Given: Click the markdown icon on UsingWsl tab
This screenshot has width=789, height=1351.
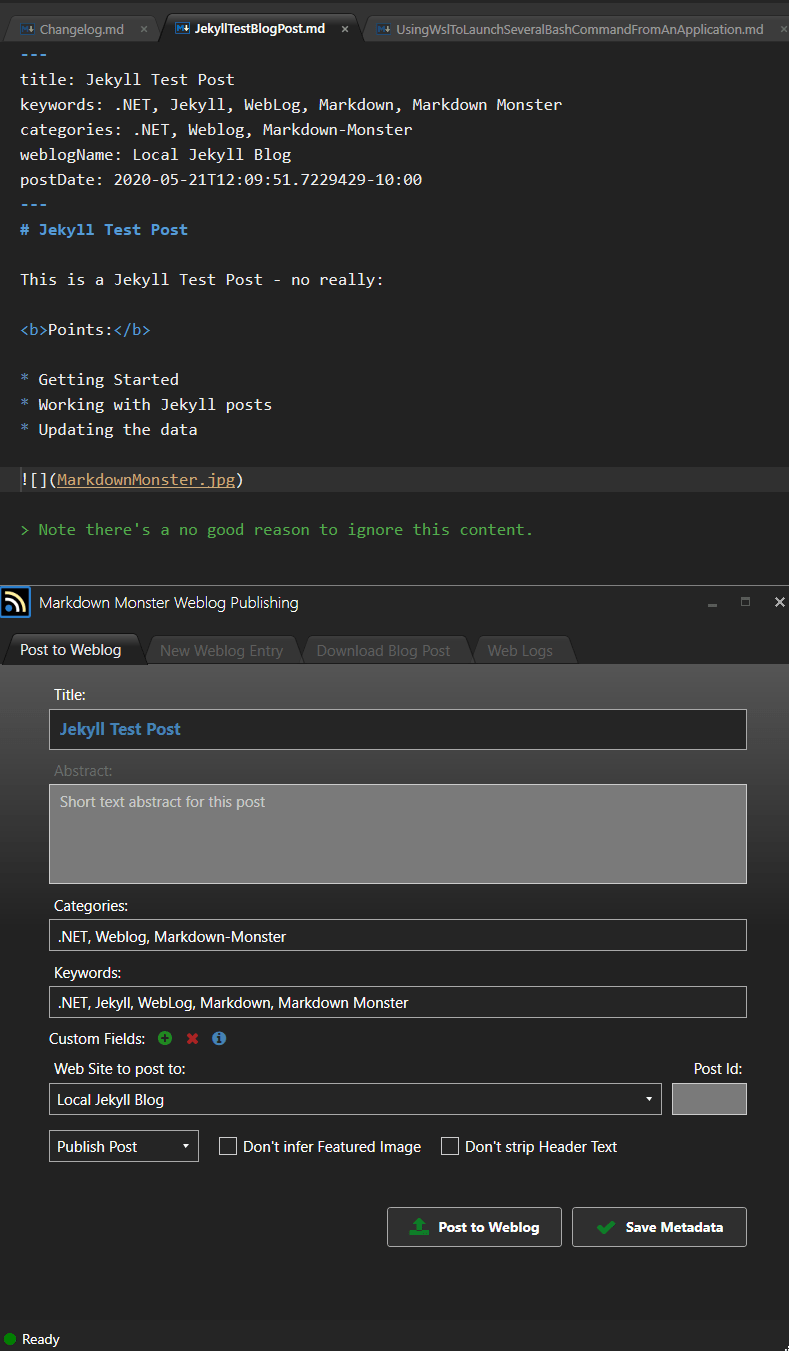Looking at the screenshot, I should click(384, 29).
